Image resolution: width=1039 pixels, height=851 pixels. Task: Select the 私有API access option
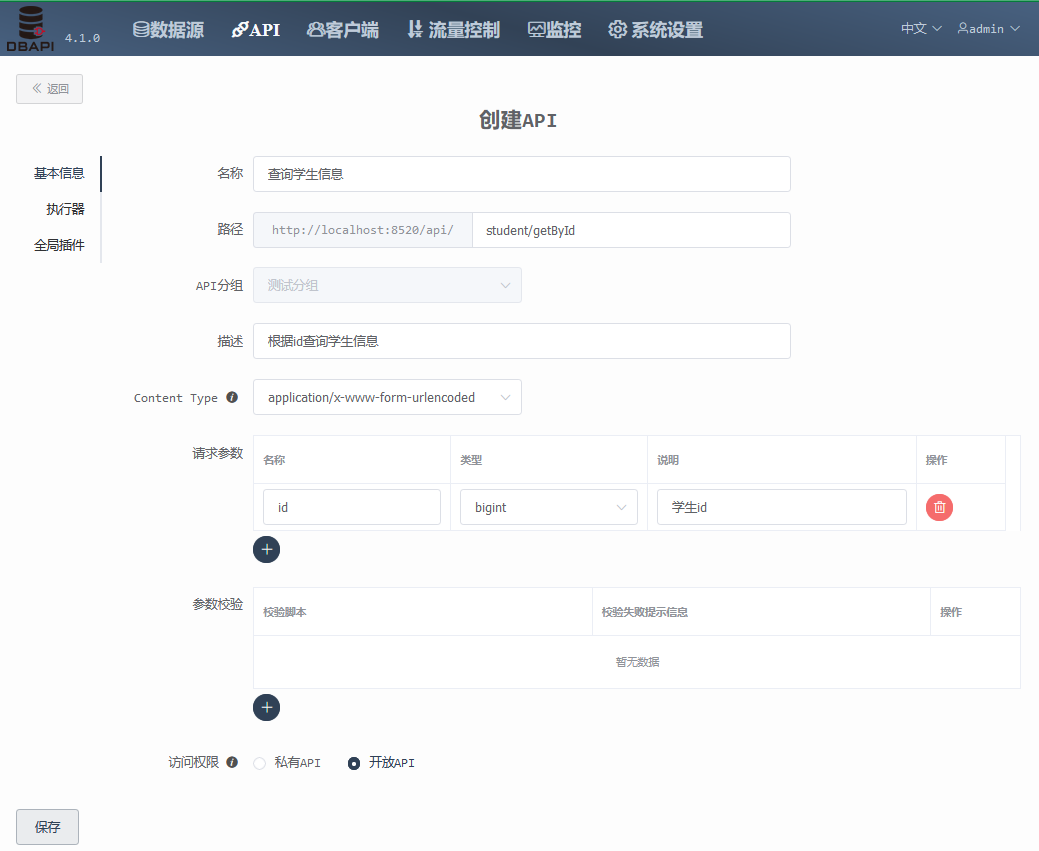(x=259, y=762)
